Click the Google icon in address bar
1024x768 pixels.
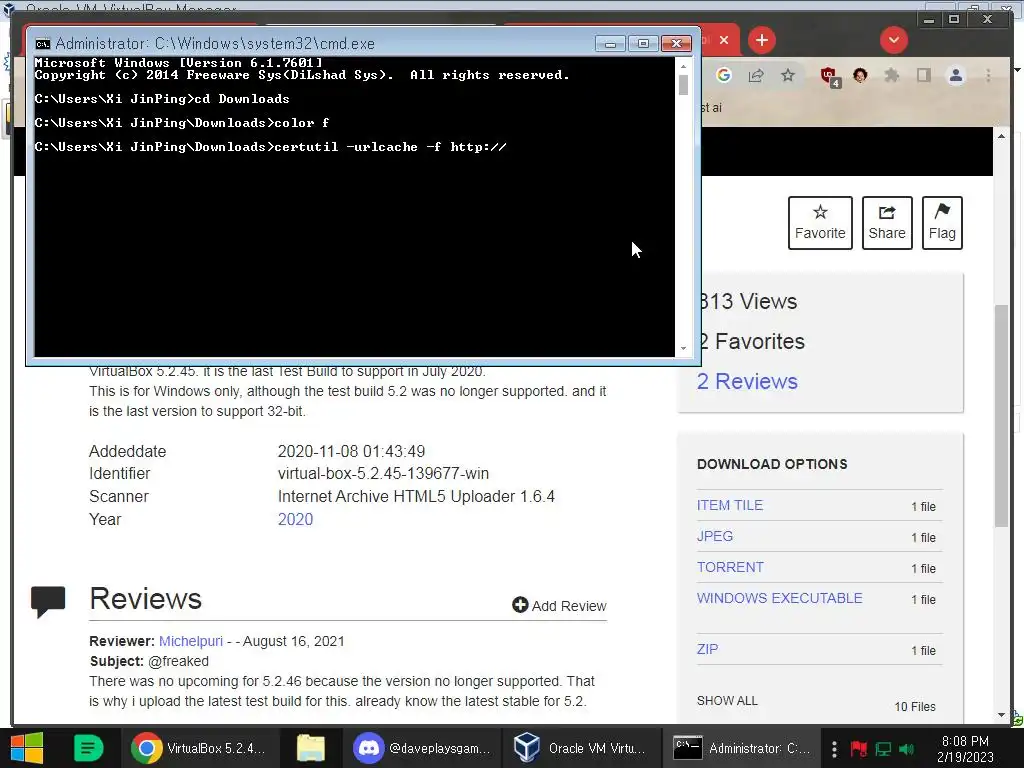click(x=724, y=75)
